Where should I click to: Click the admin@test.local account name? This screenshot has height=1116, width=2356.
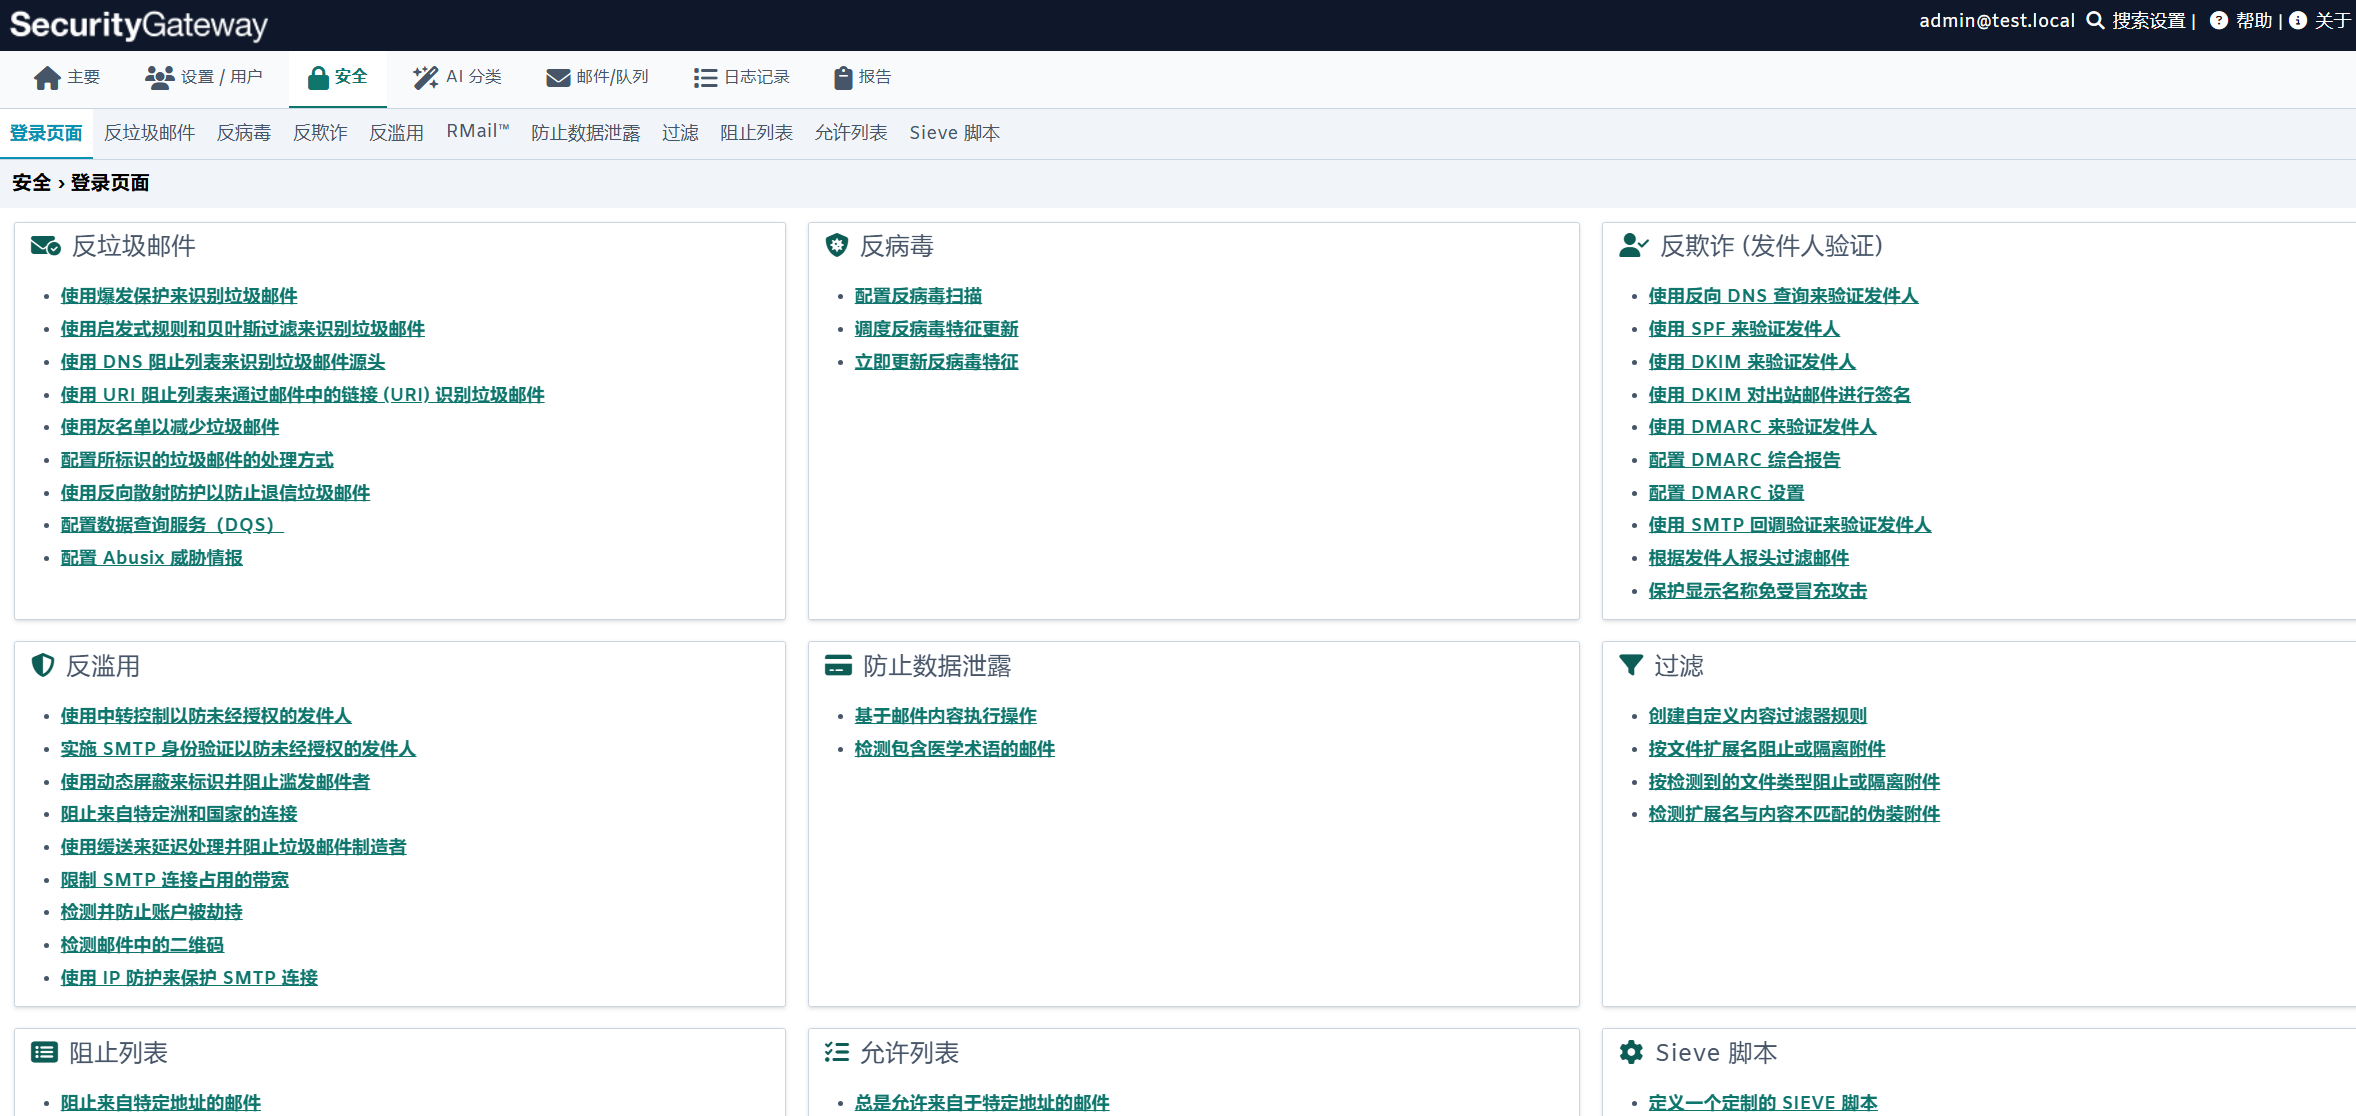point(1997,21)
